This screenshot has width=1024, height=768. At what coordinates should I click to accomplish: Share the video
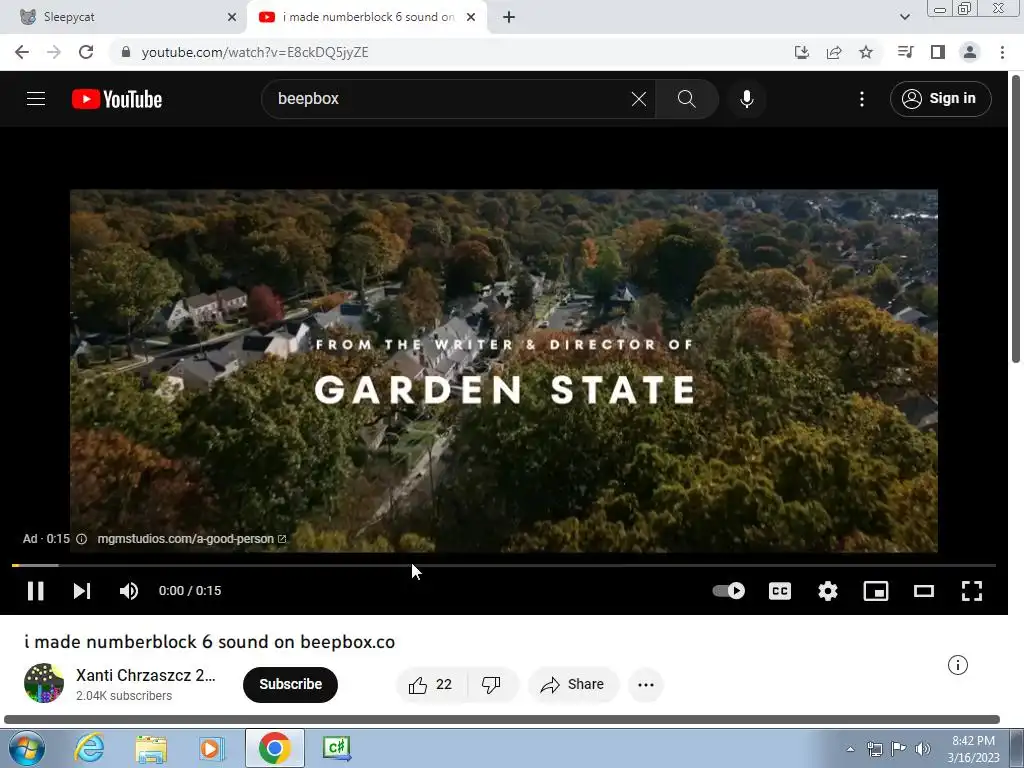pyautogui.click(x=573, y=684)
